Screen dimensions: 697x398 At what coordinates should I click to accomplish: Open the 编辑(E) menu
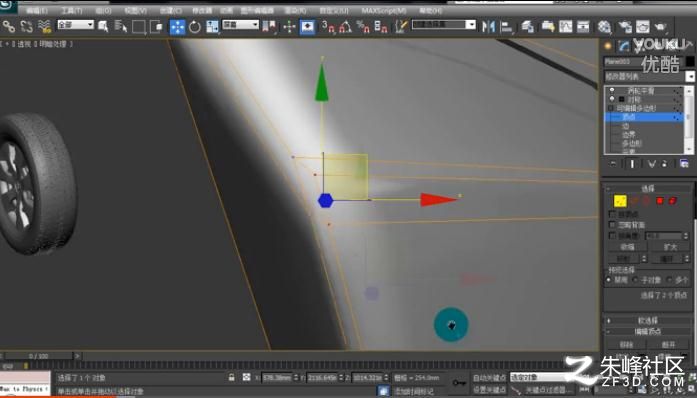36,10
